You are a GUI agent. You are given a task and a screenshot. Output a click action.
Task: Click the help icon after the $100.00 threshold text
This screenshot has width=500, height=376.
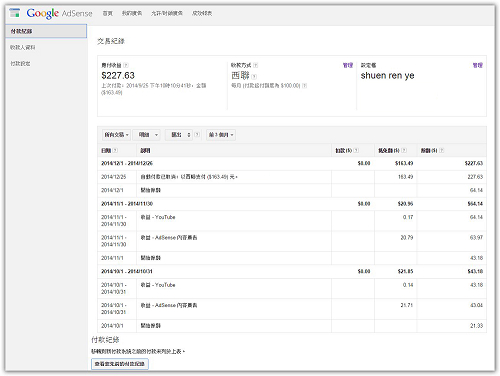click(304, 86)
